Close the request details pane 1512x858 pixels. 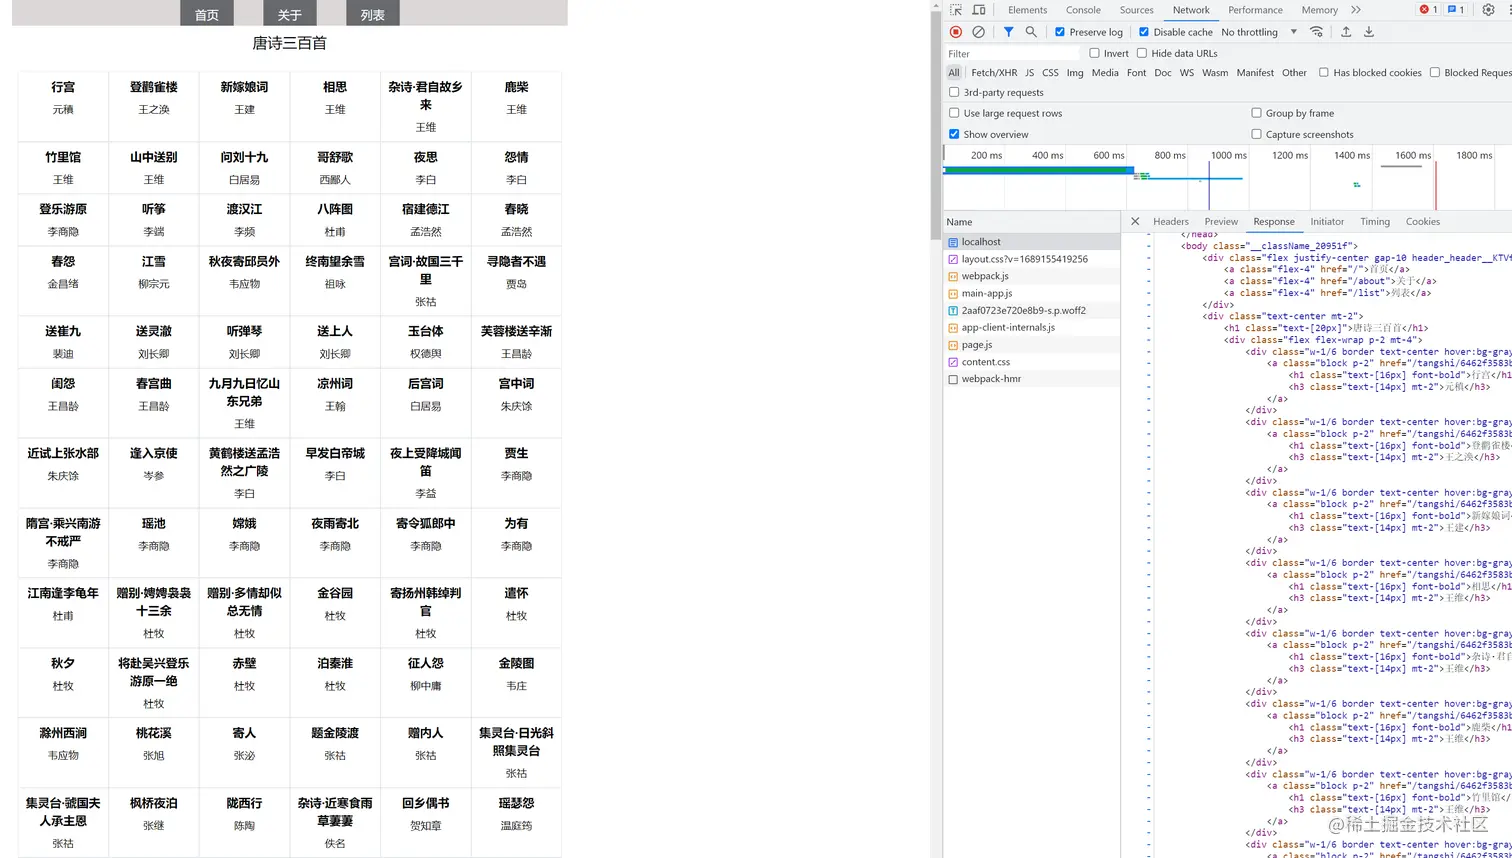click(x=1135, y=221)
